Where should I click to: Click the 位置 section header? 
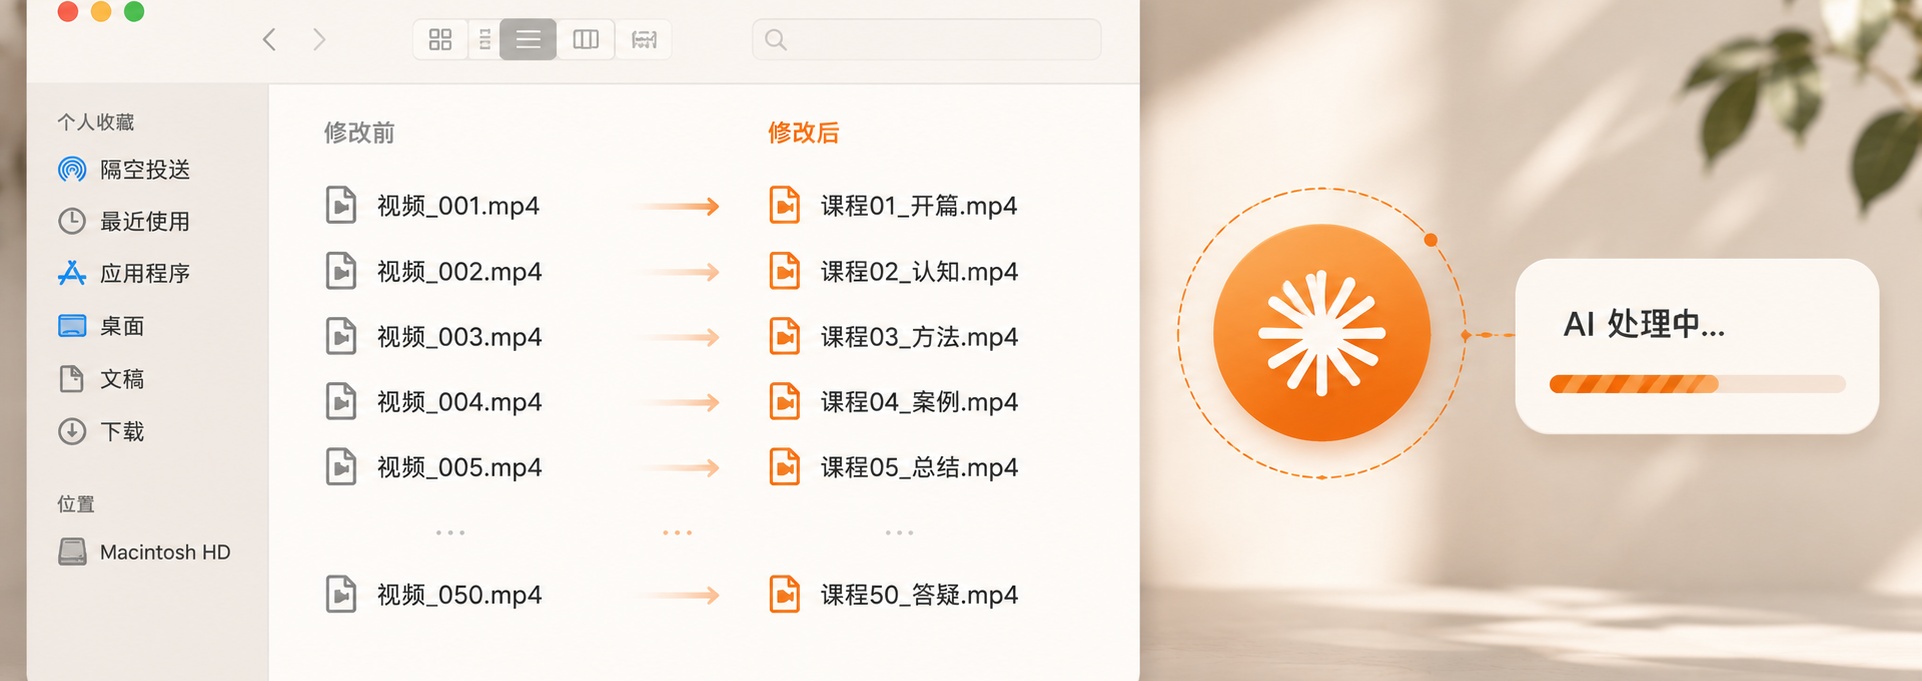pyautogui.click(x=76, y=504)
